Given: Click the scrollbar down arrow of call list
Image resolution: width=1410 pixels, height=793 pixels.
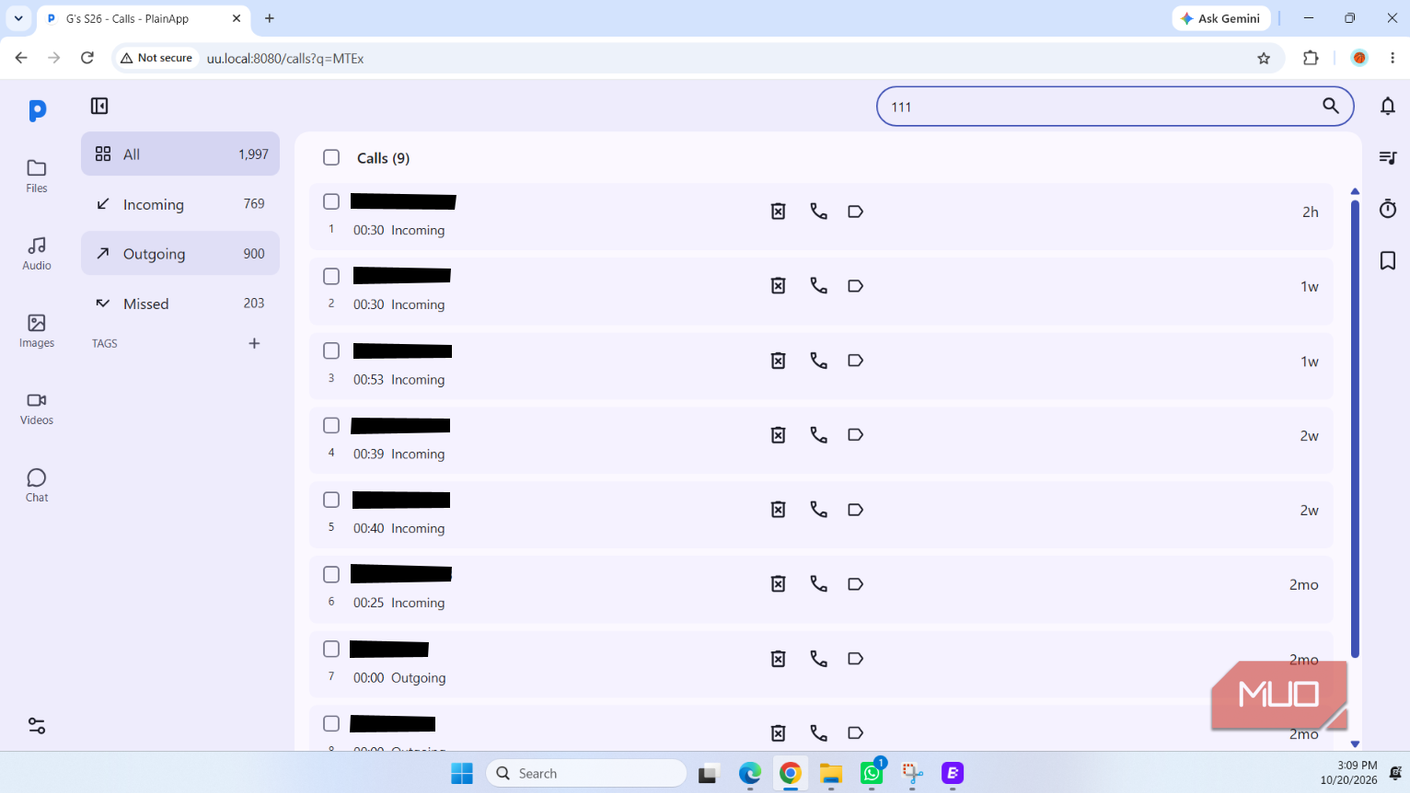Looking at the screenshot, I should pyautogui.click(x=1355, y=744).
